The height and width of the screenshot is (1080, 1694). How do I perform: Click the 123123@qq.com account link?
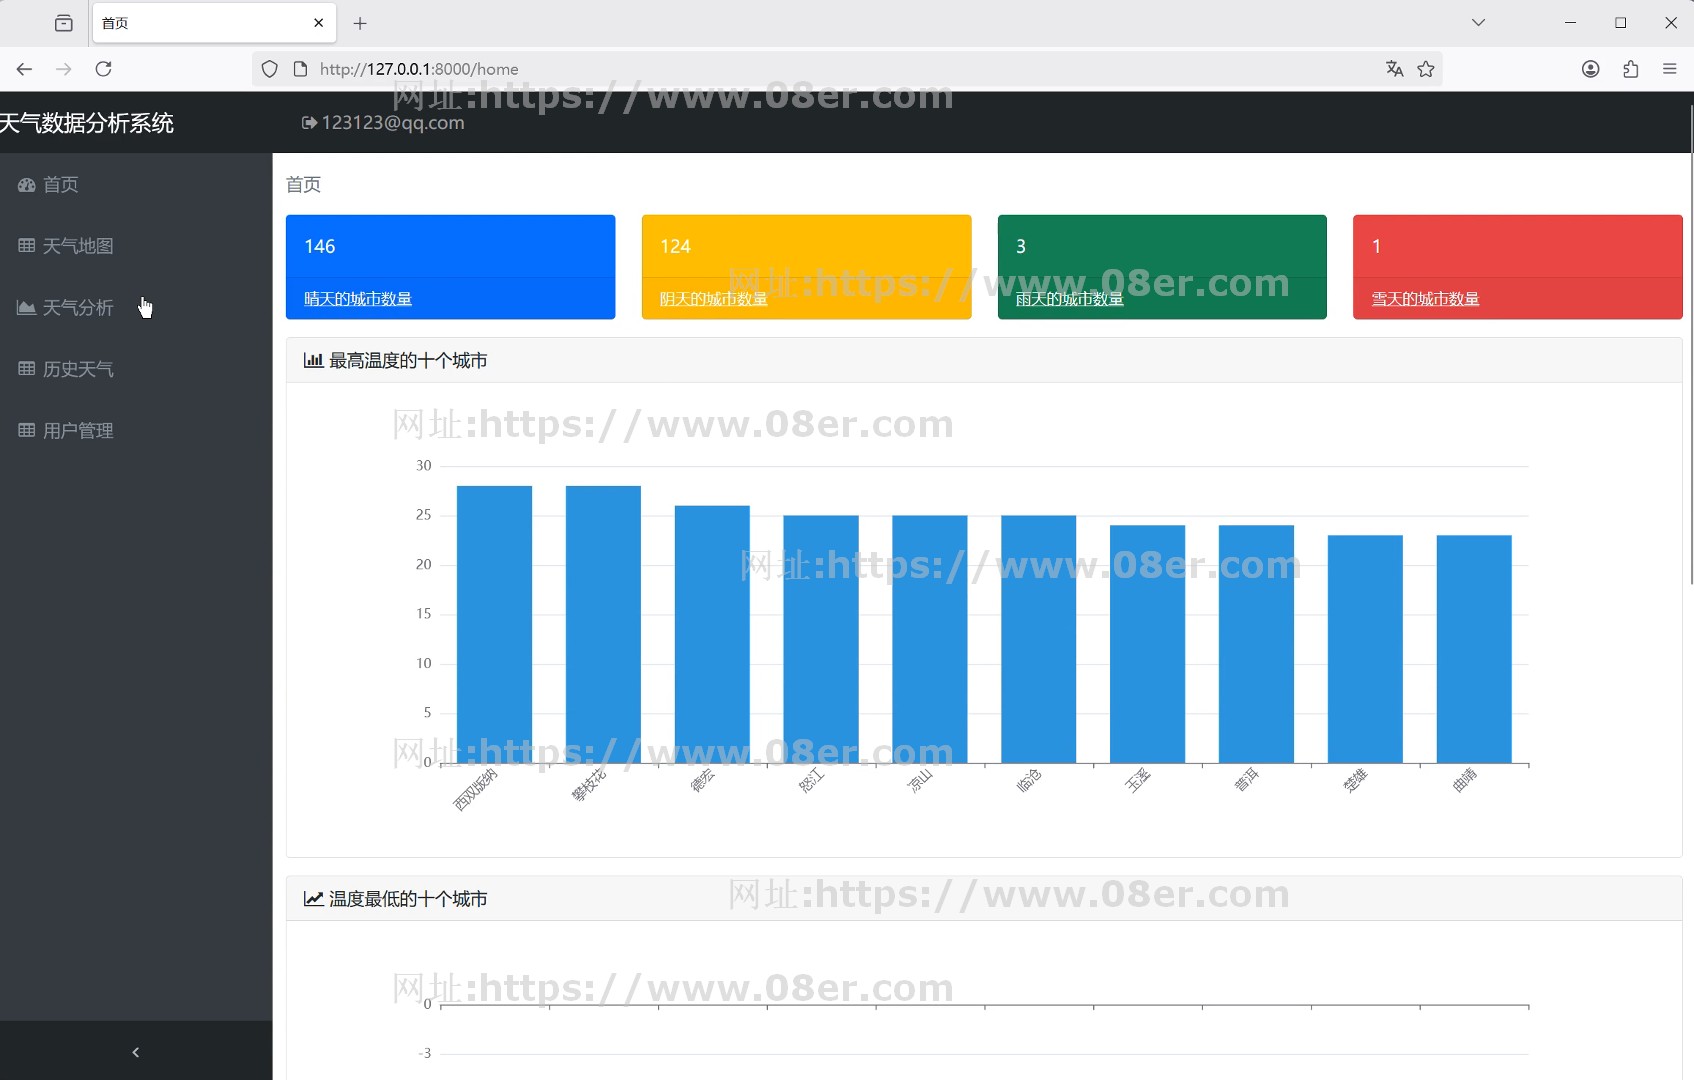tap(392, 122)
